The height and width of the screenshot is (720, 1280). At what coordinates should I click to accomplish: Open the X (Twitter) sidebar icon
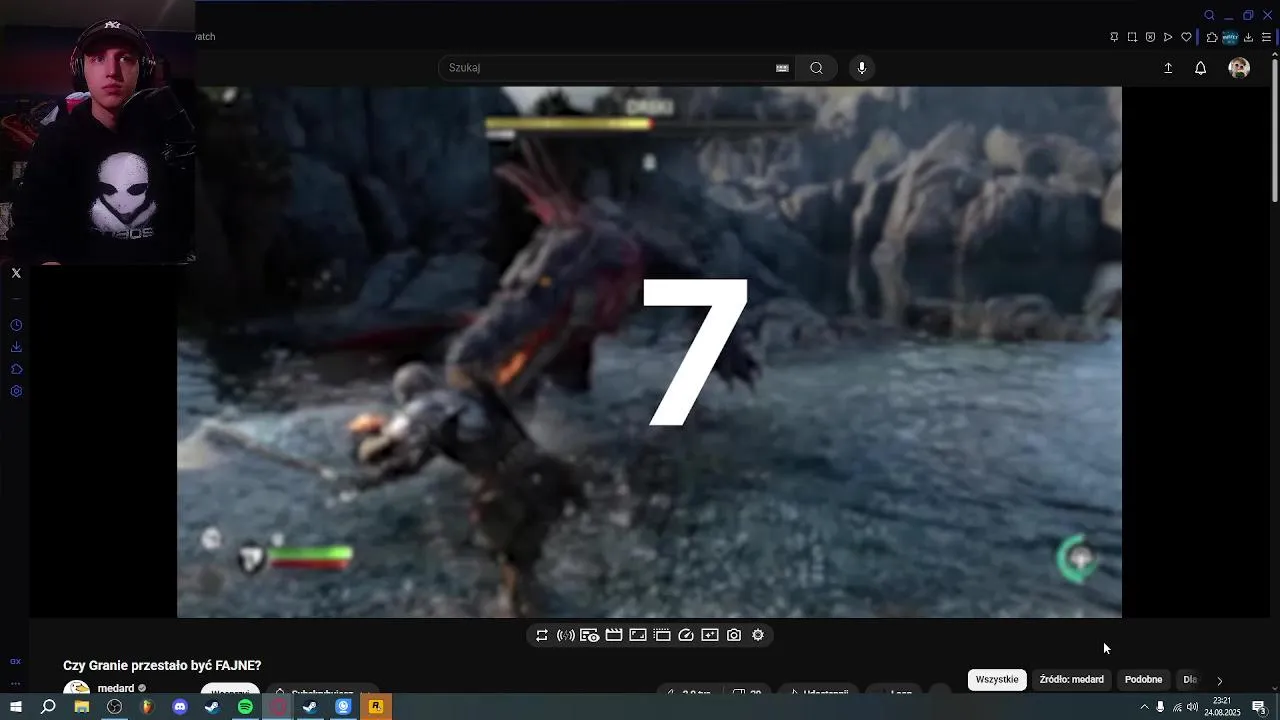pyautogui.click(x=16, y=273)
